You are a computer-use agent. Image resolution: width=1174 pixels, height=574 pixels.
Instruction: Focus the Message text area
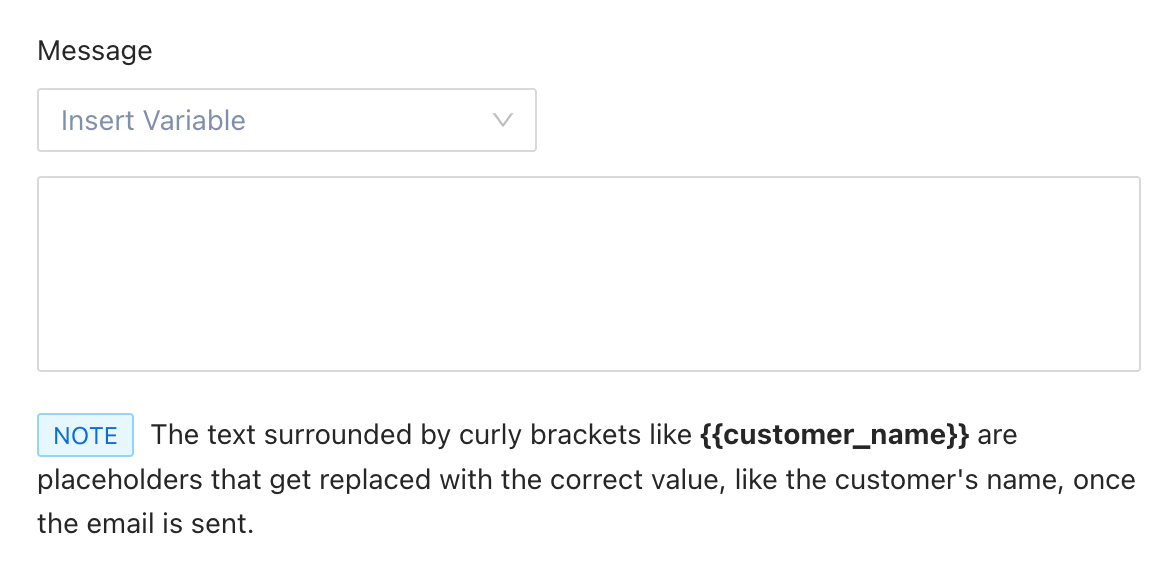pyautogui.click(x=588, y=274)
